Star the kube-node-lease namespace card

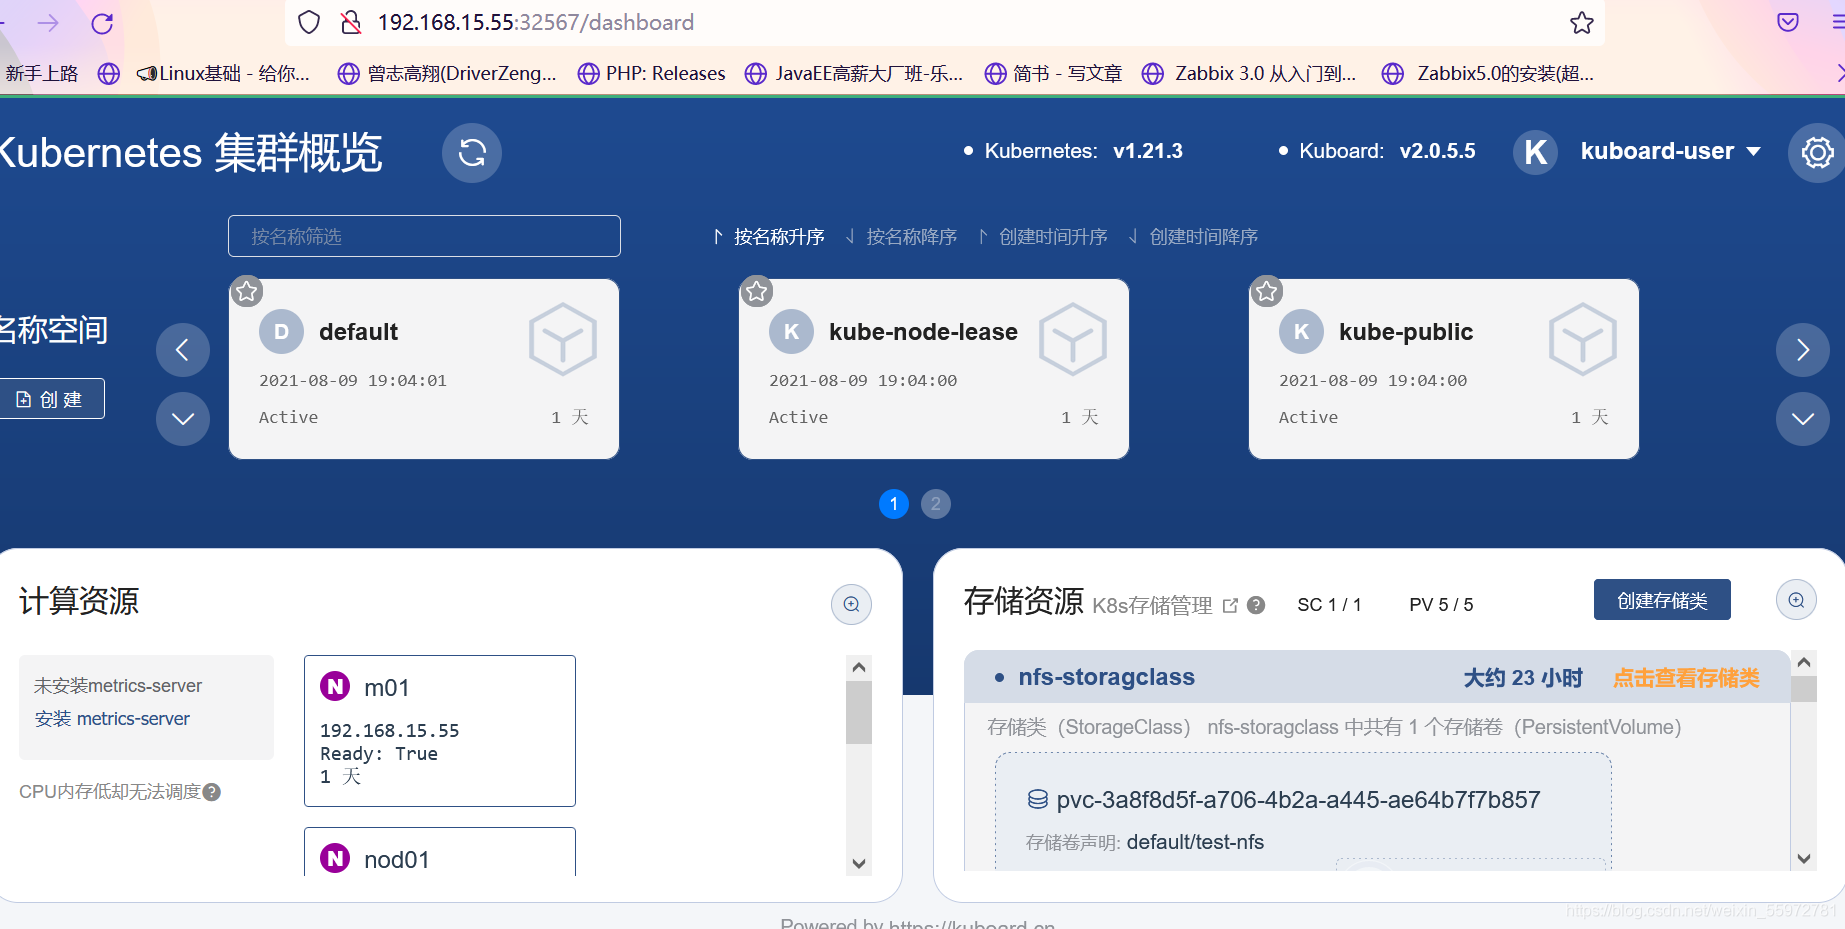click(x=757, y=291)
